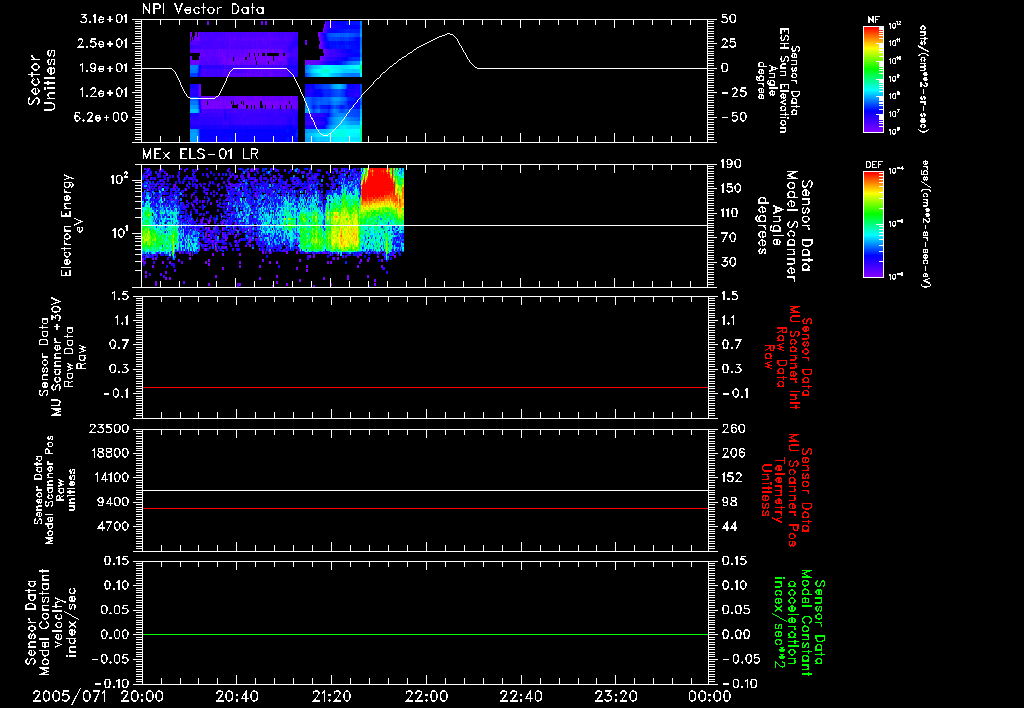Click the 2005/071 date label
The image size is (1024, 708).
69,697
